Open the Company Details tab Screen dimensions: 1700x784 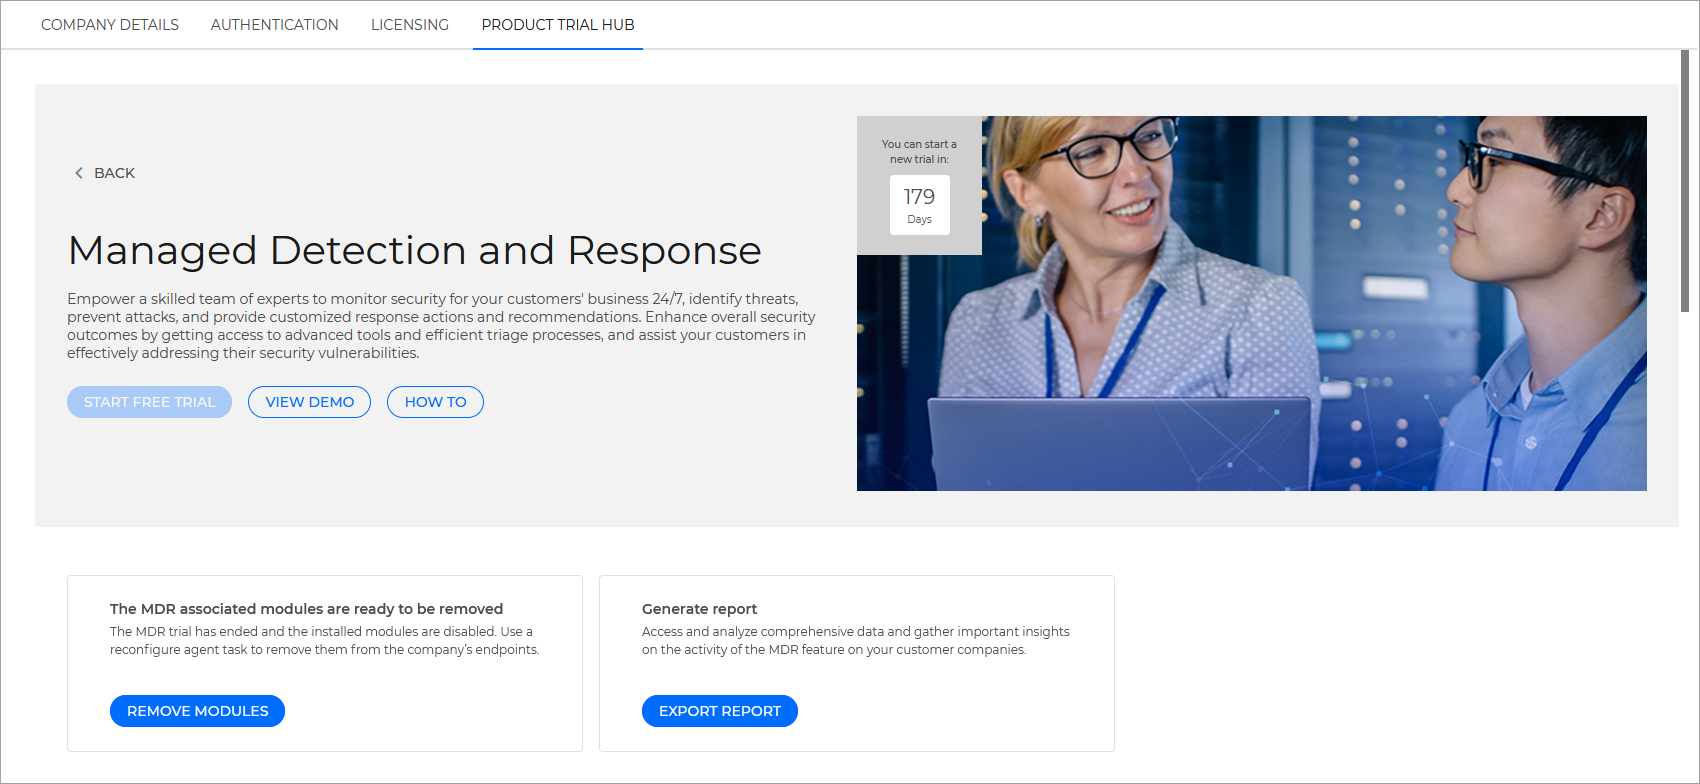pyautogui.click(x=110, y=25)
